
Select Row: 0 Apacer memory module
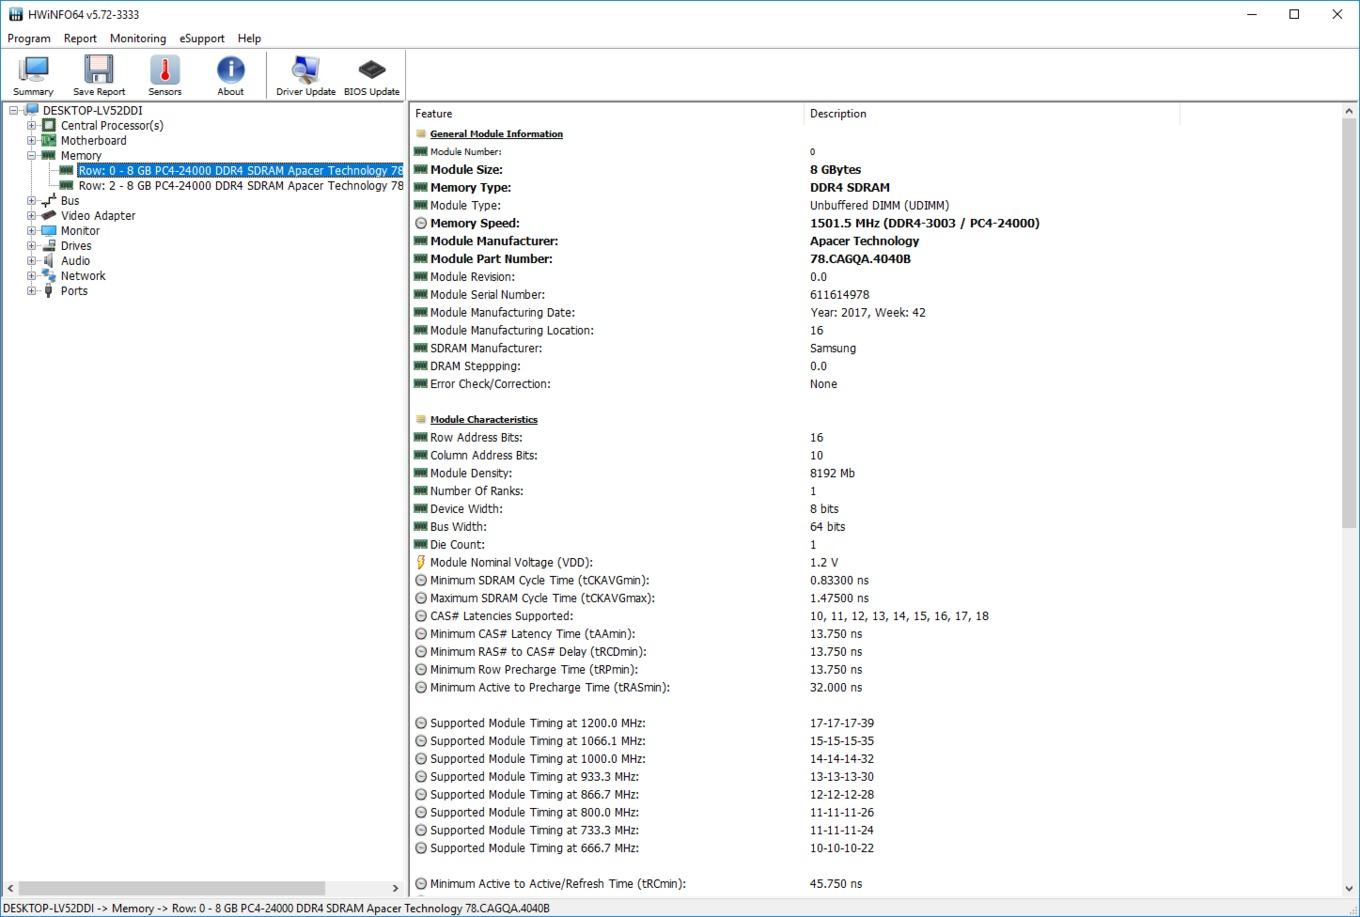pos(240,171)
